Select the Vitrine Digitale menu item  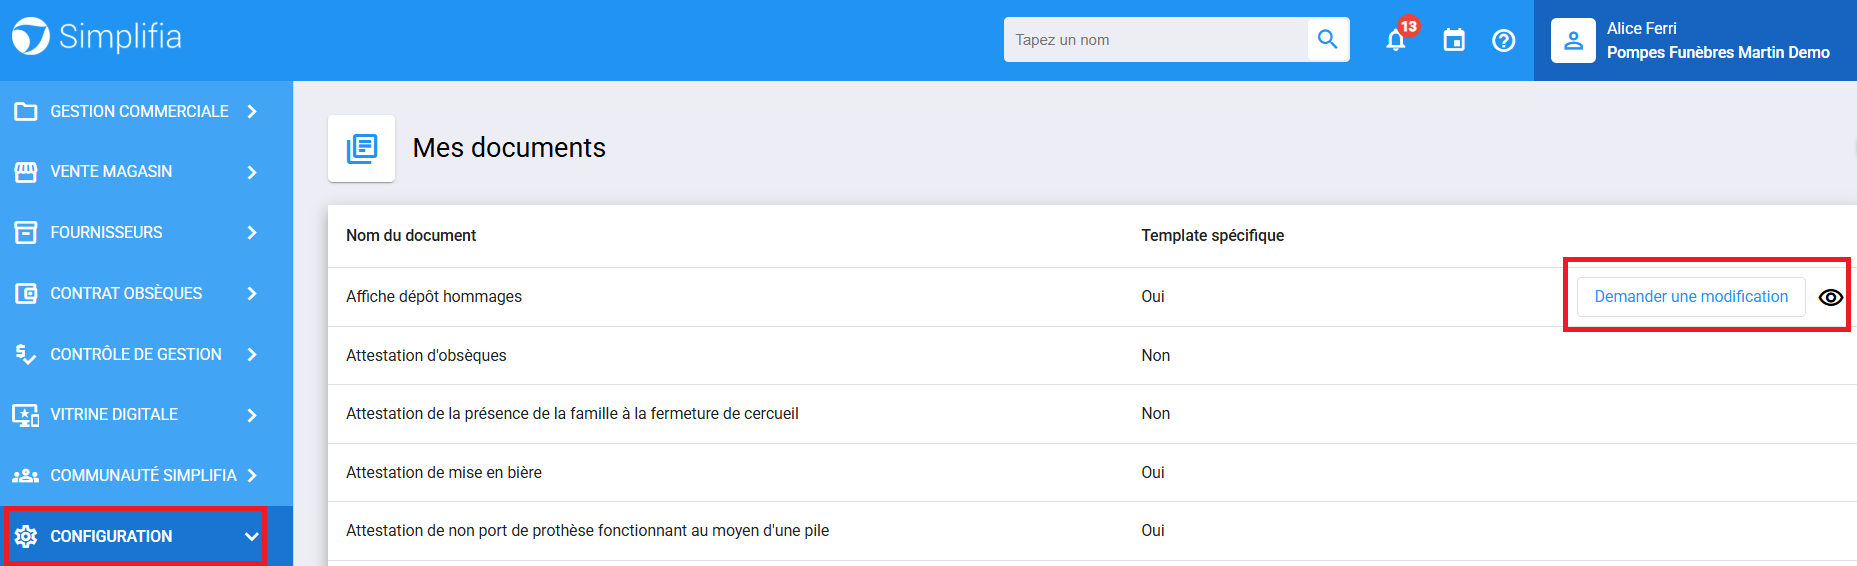click(x=114, y=415)
